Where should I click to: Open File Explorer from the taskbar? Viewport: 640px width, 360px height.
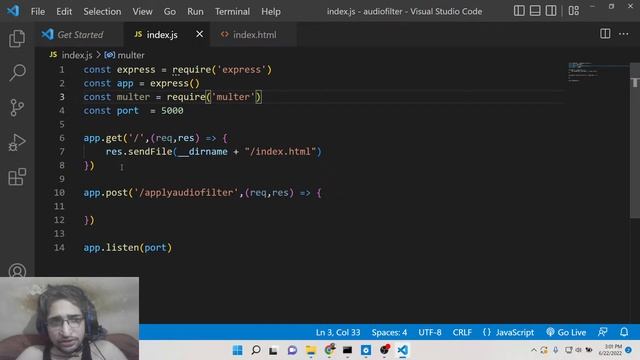311,350
